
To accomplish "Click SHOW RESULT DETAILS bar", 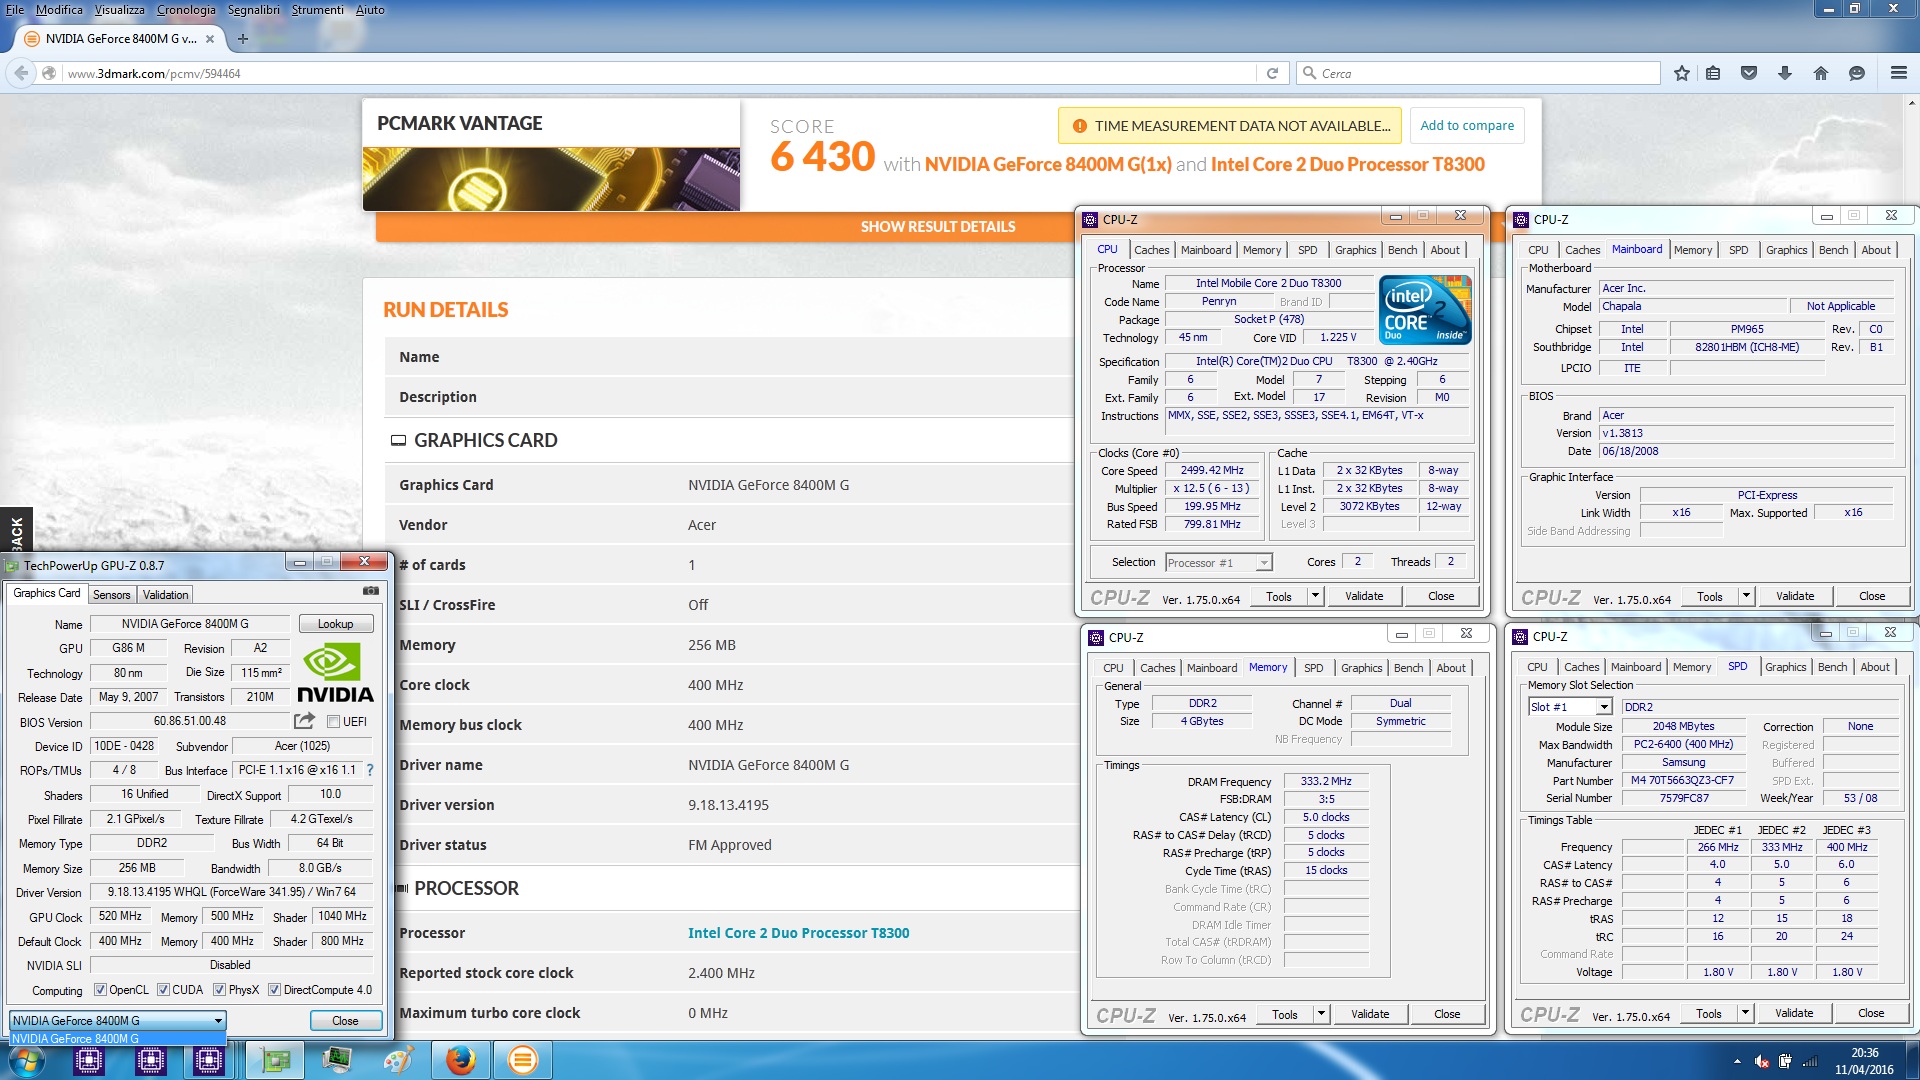I will pyautogui.click(x=938, y=227).
